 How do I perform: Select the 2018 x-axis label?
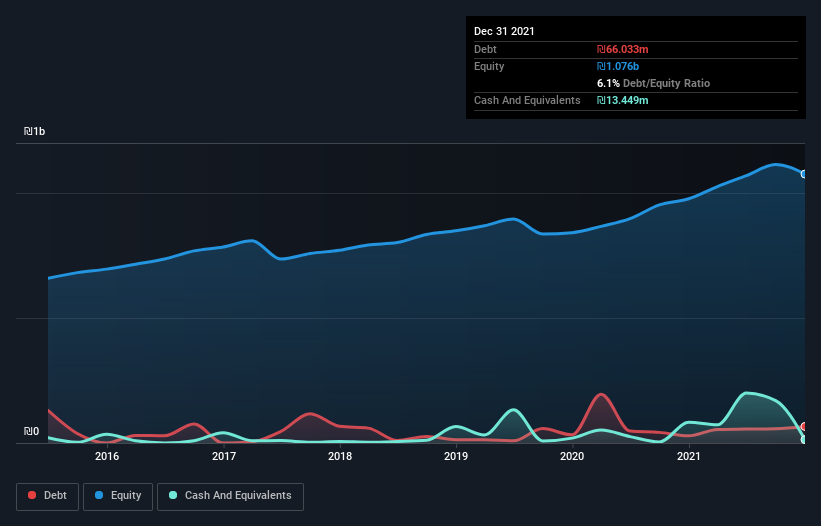(340, 456)
